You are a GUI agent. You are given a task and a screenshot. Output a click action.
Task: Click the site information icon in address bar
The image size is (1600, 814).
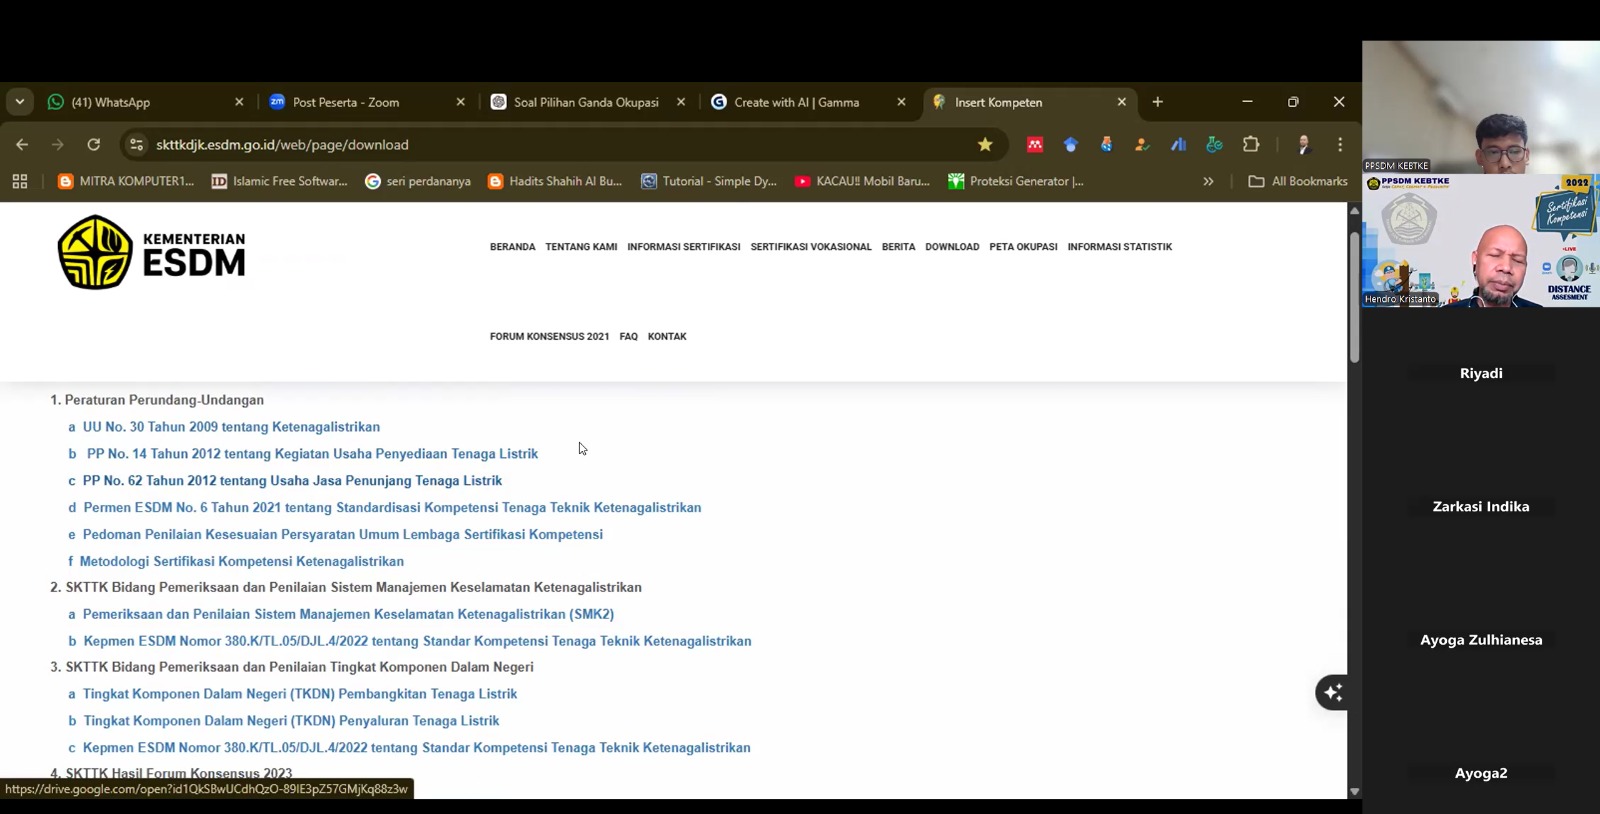pos(137,144)
